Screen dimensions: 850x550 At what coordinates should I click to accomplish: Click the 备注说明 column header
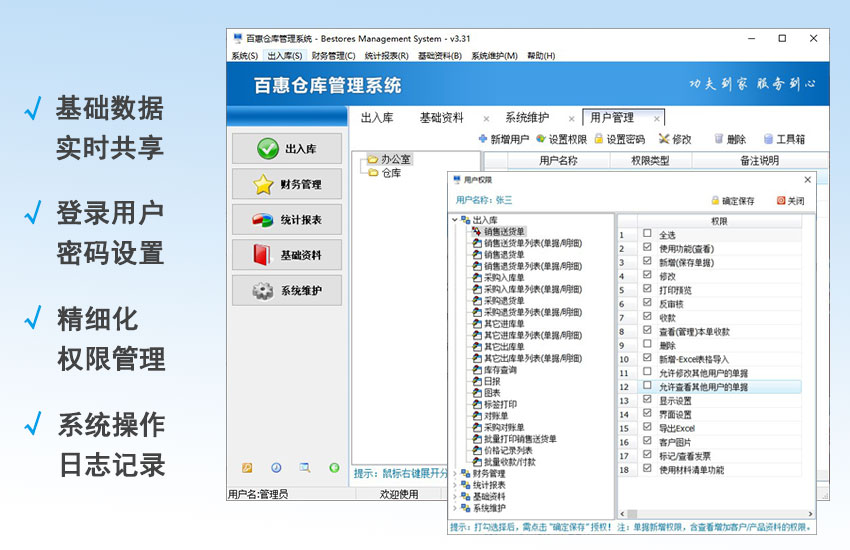tap(760, 160)
